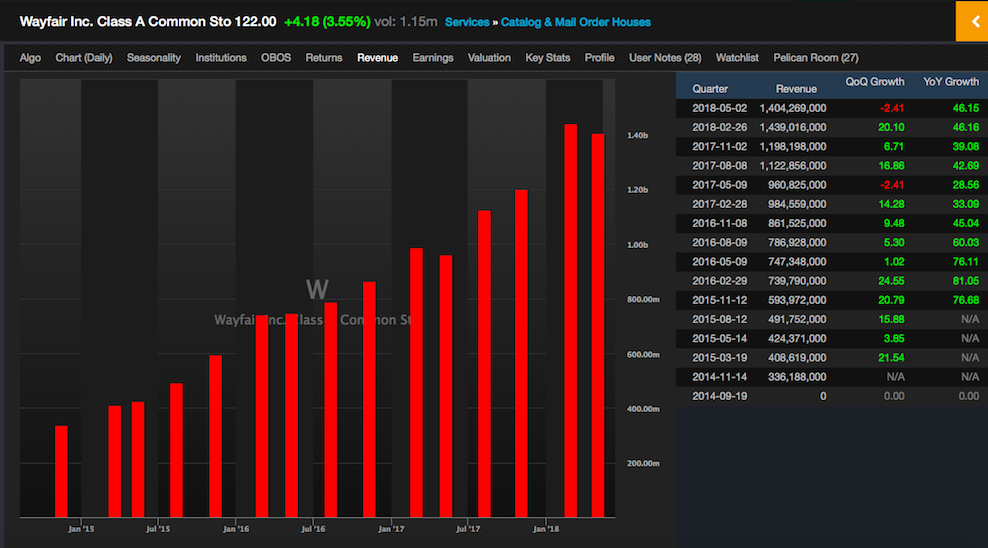Click revenue value 336,188,000
Viewport: 988px width, 548px height.
click(797, 377)
